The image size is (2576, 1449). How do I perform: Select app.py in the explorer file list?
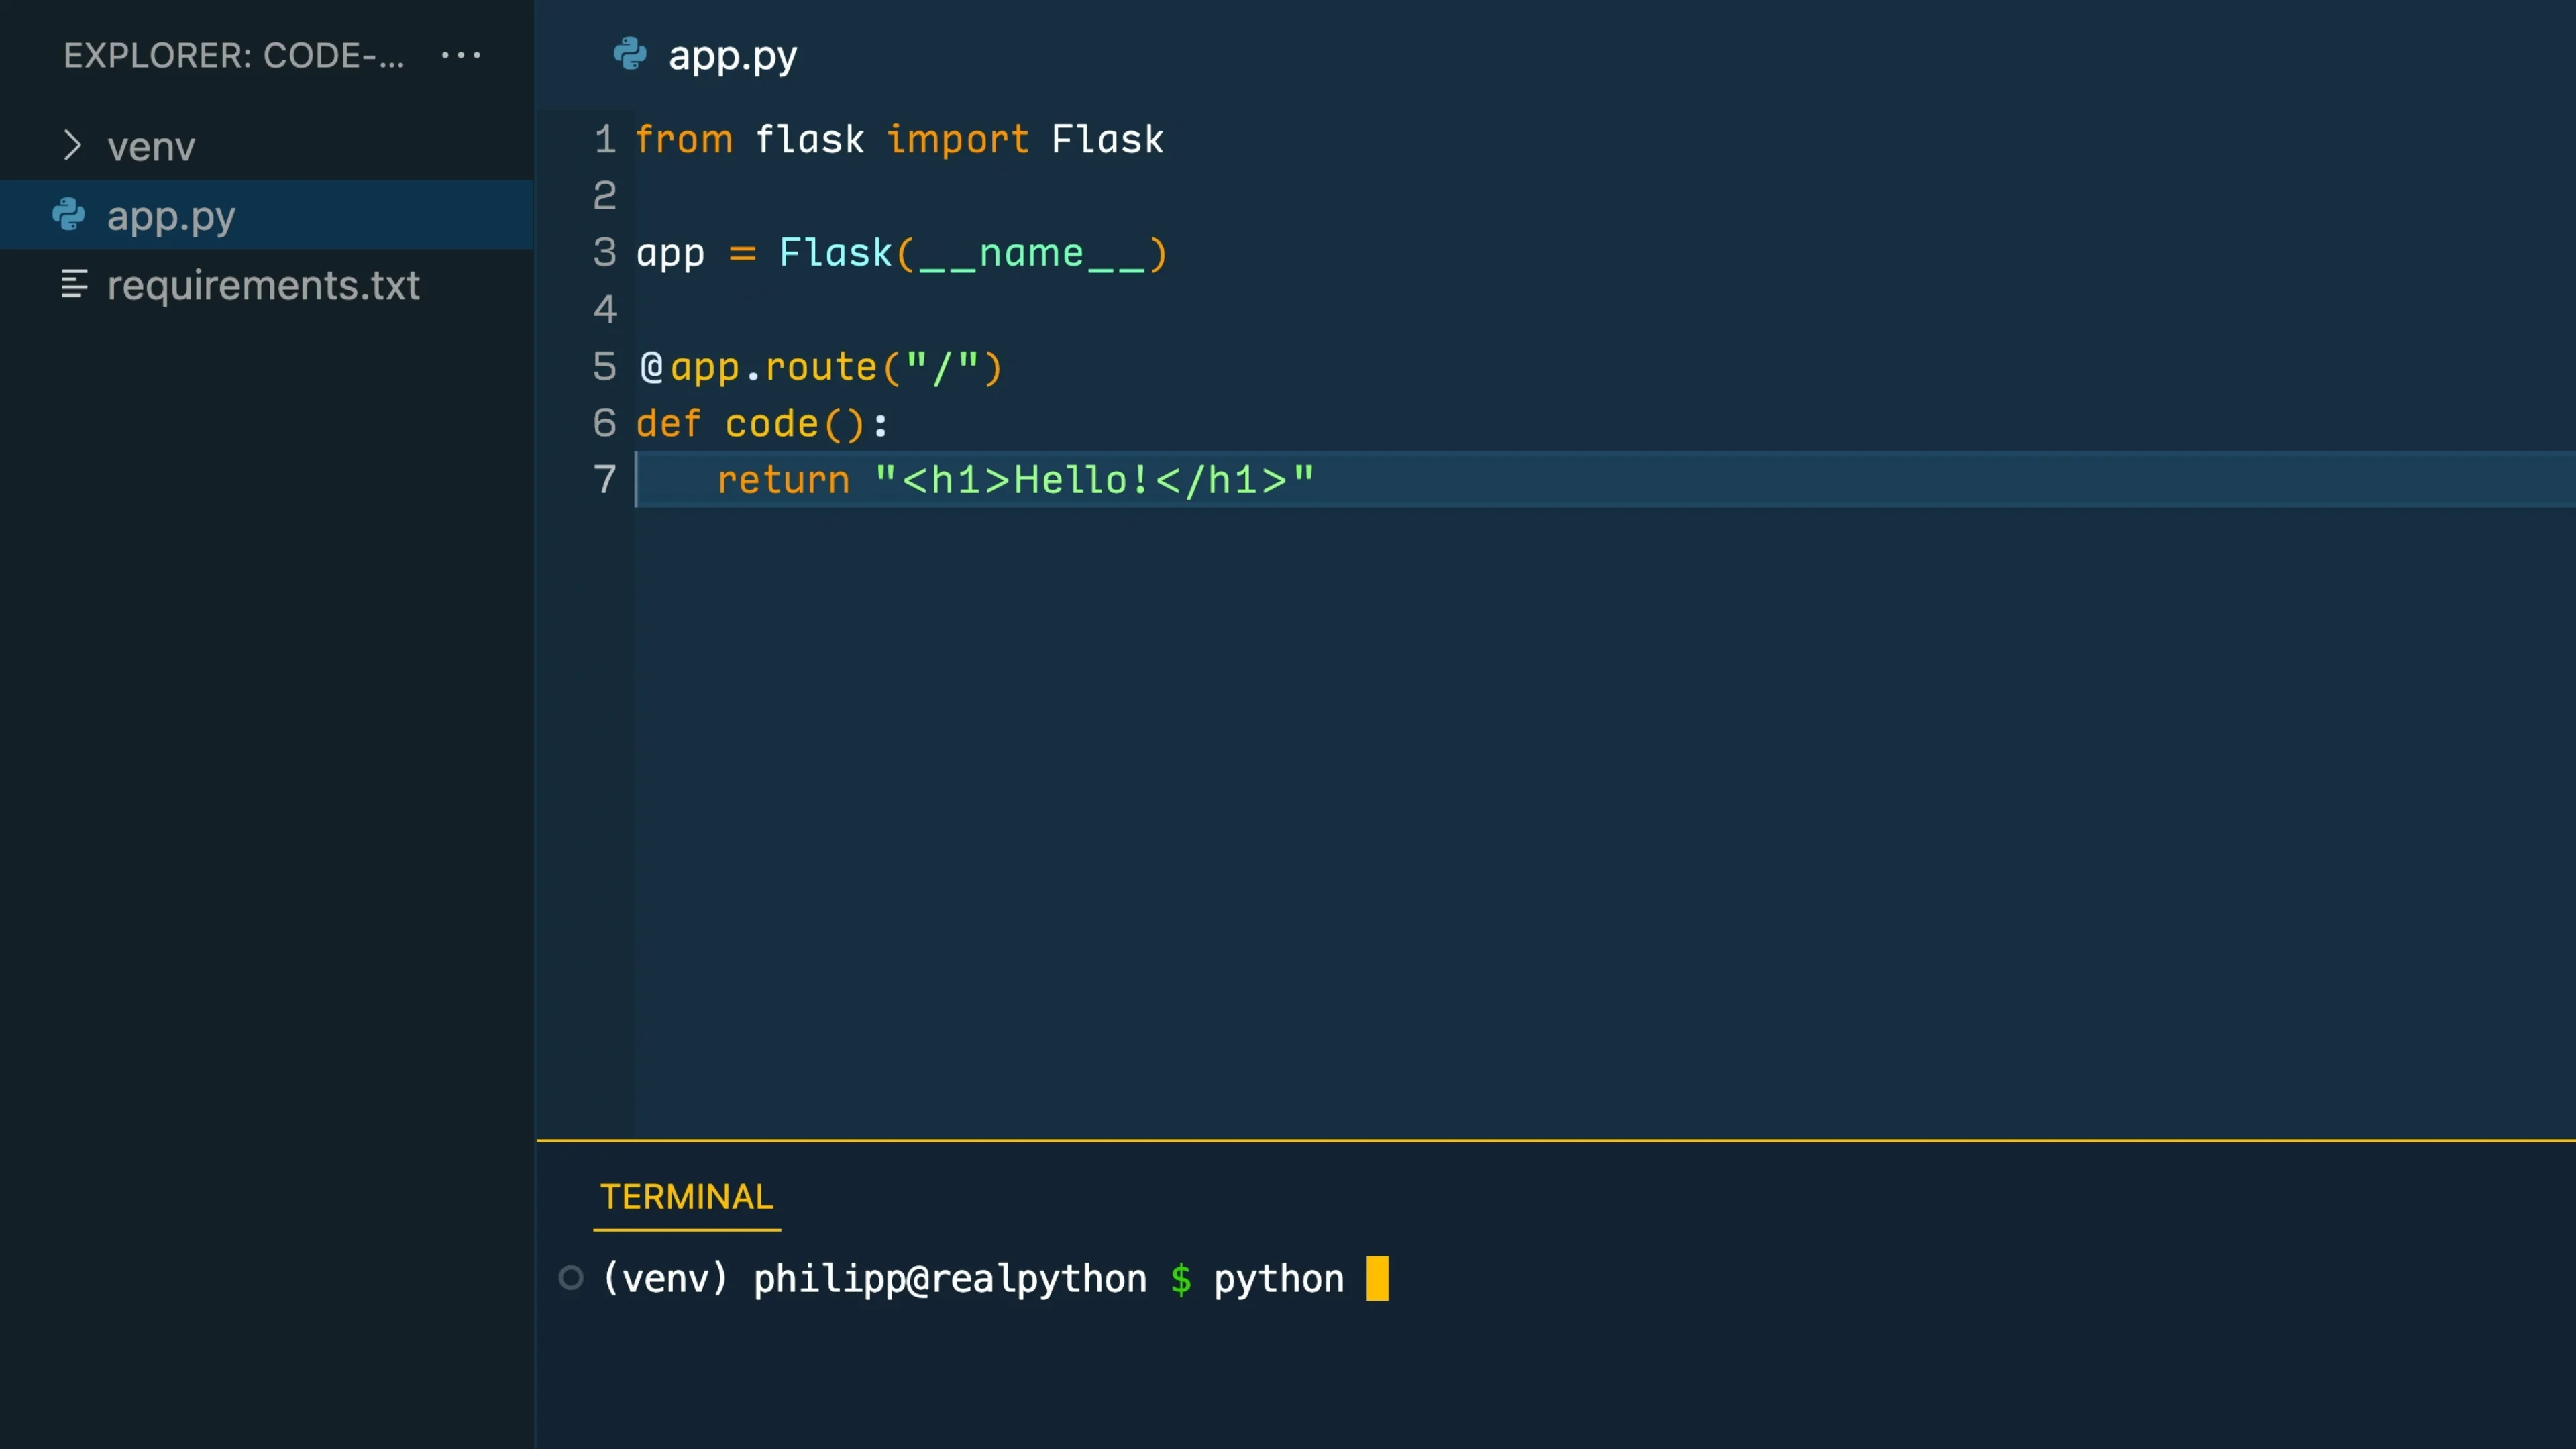(171, 216)
